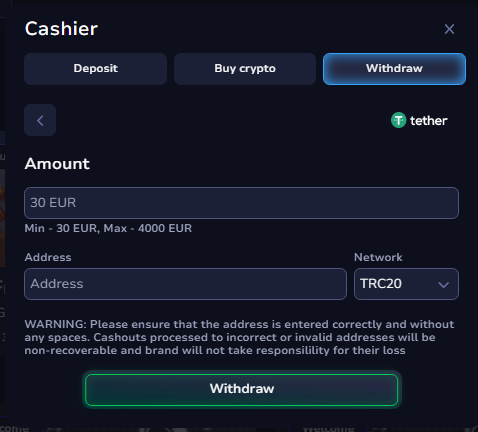Click the green Withdraw button at bottom
The height and width of the screenshot is (432, 478).
[x=242, y=390]
